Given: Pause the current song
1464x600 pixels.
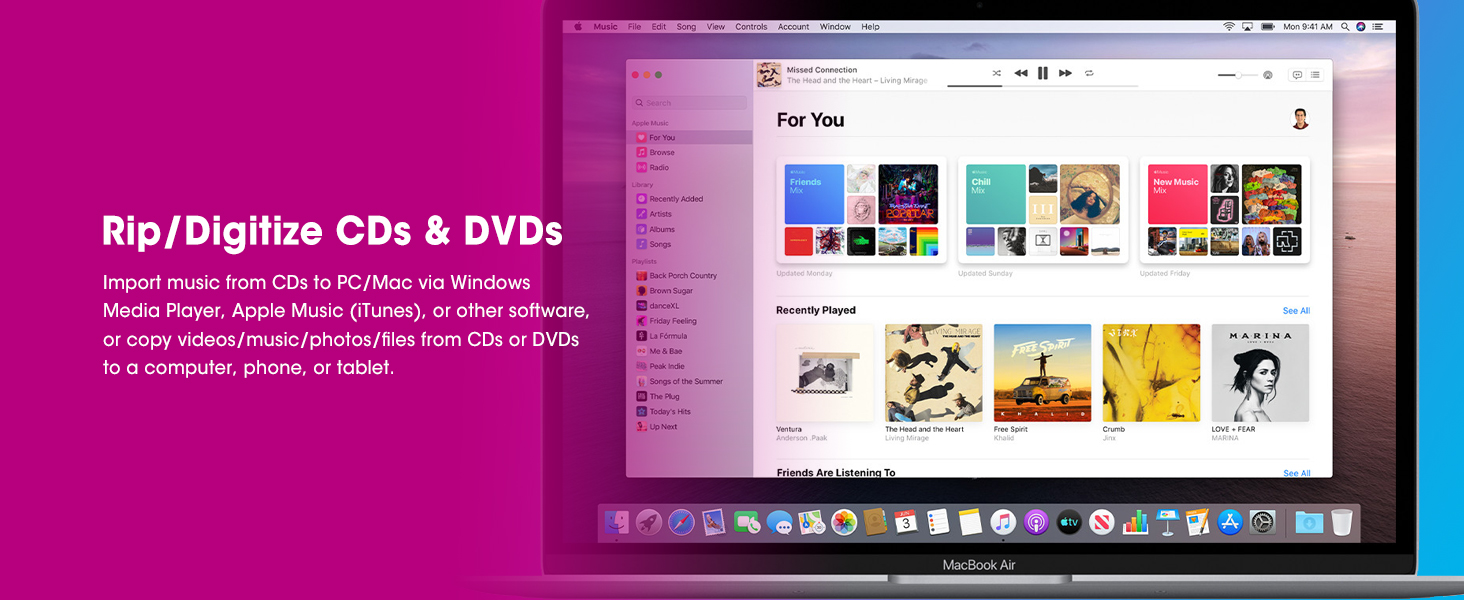Looking at the screenshot, I should pyautogui.click(x=1042, y=73).
